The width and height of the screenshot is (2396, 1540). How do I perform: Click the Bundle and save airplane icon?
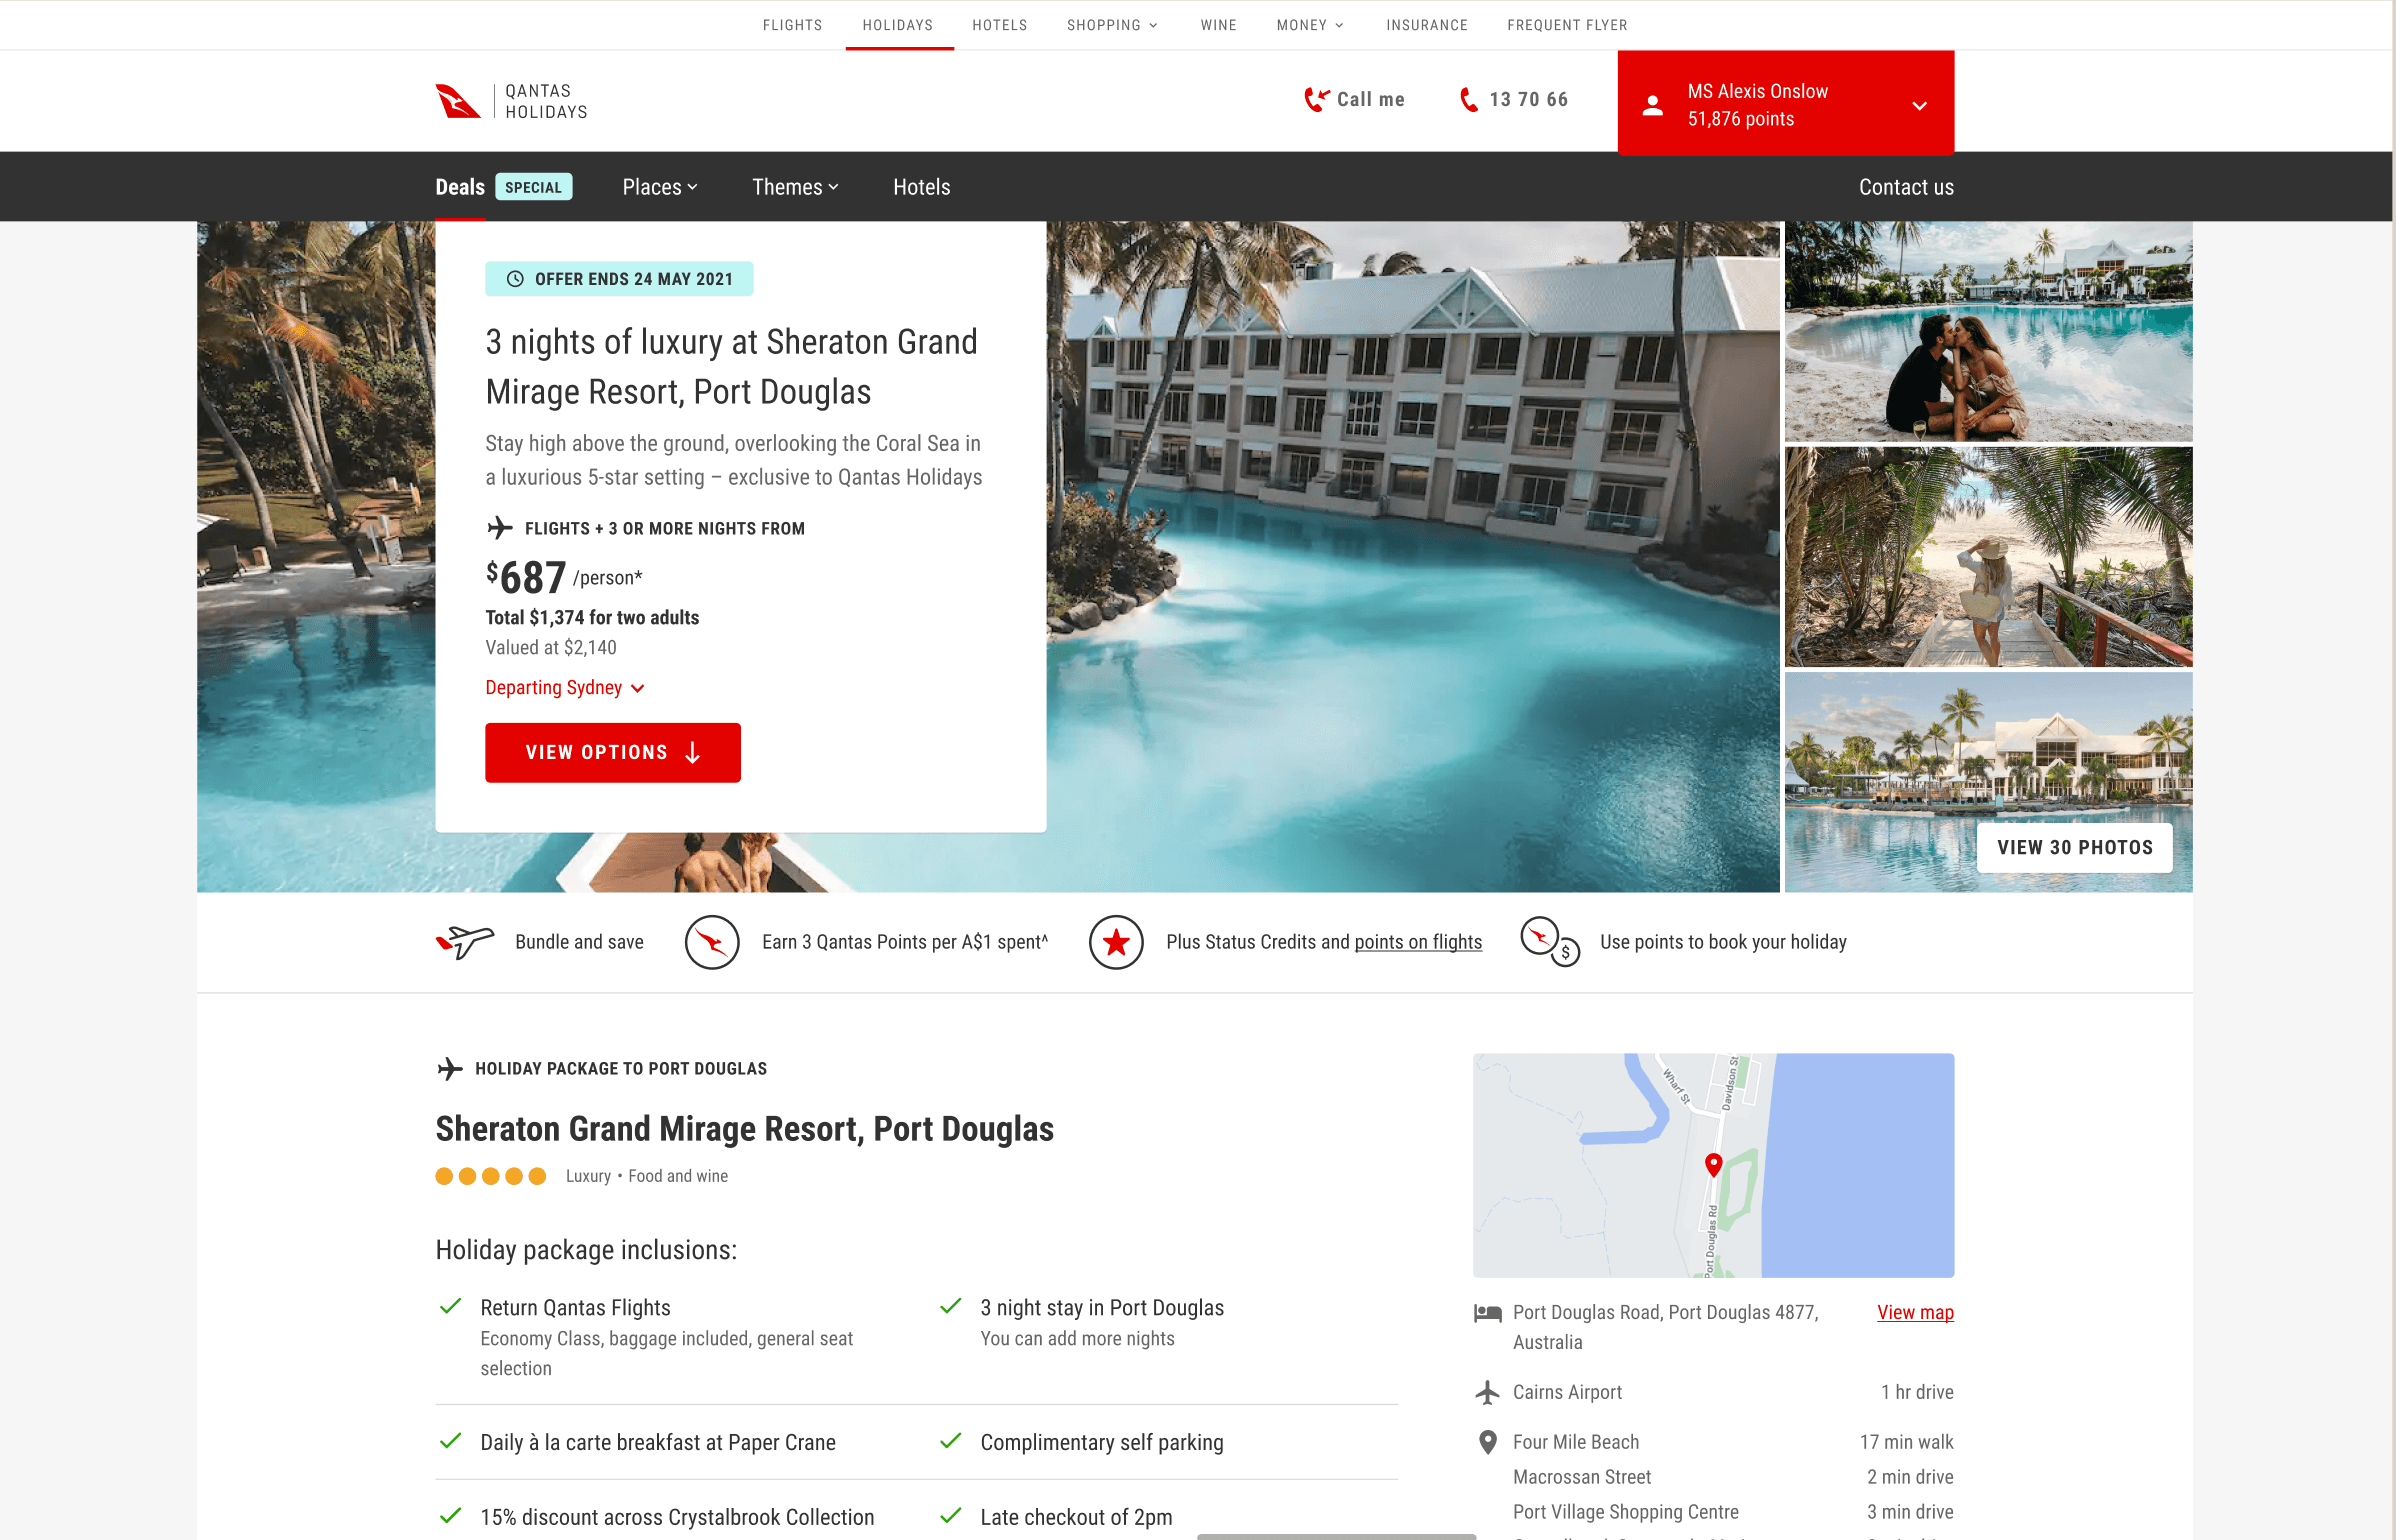(465, 942)
